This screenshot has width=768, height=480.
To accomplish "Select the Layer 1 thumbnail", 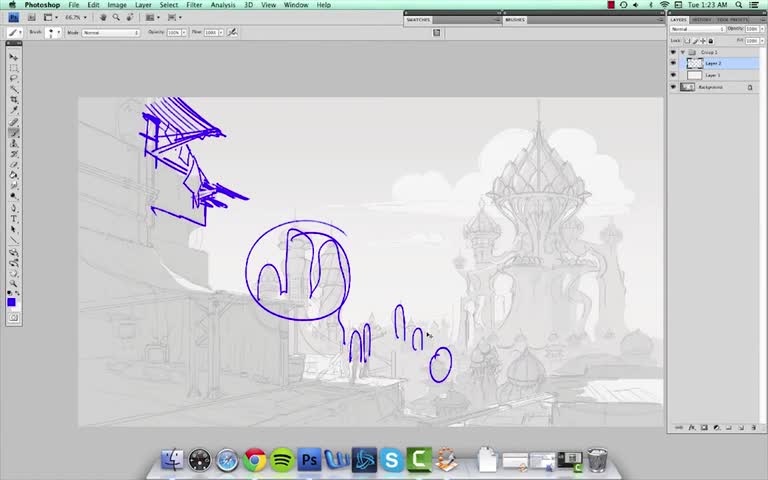I will (695, 75).
